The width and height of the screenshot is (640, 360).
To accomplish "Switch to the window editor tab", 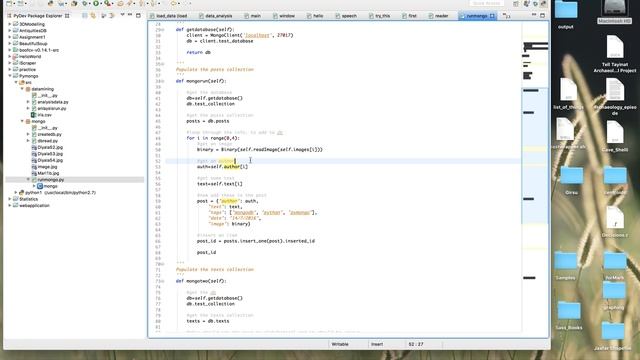I will click(284, 16).
